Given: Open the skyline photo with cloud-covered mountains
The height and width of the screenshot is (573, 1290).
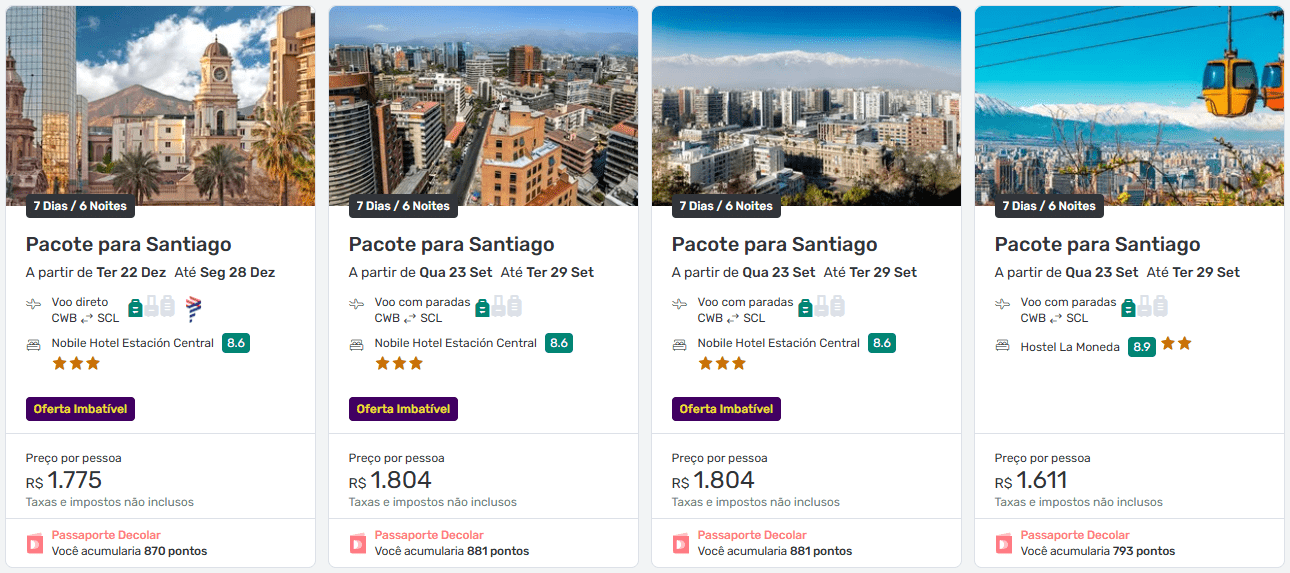Looking at the screenshot, I should 806,100.
